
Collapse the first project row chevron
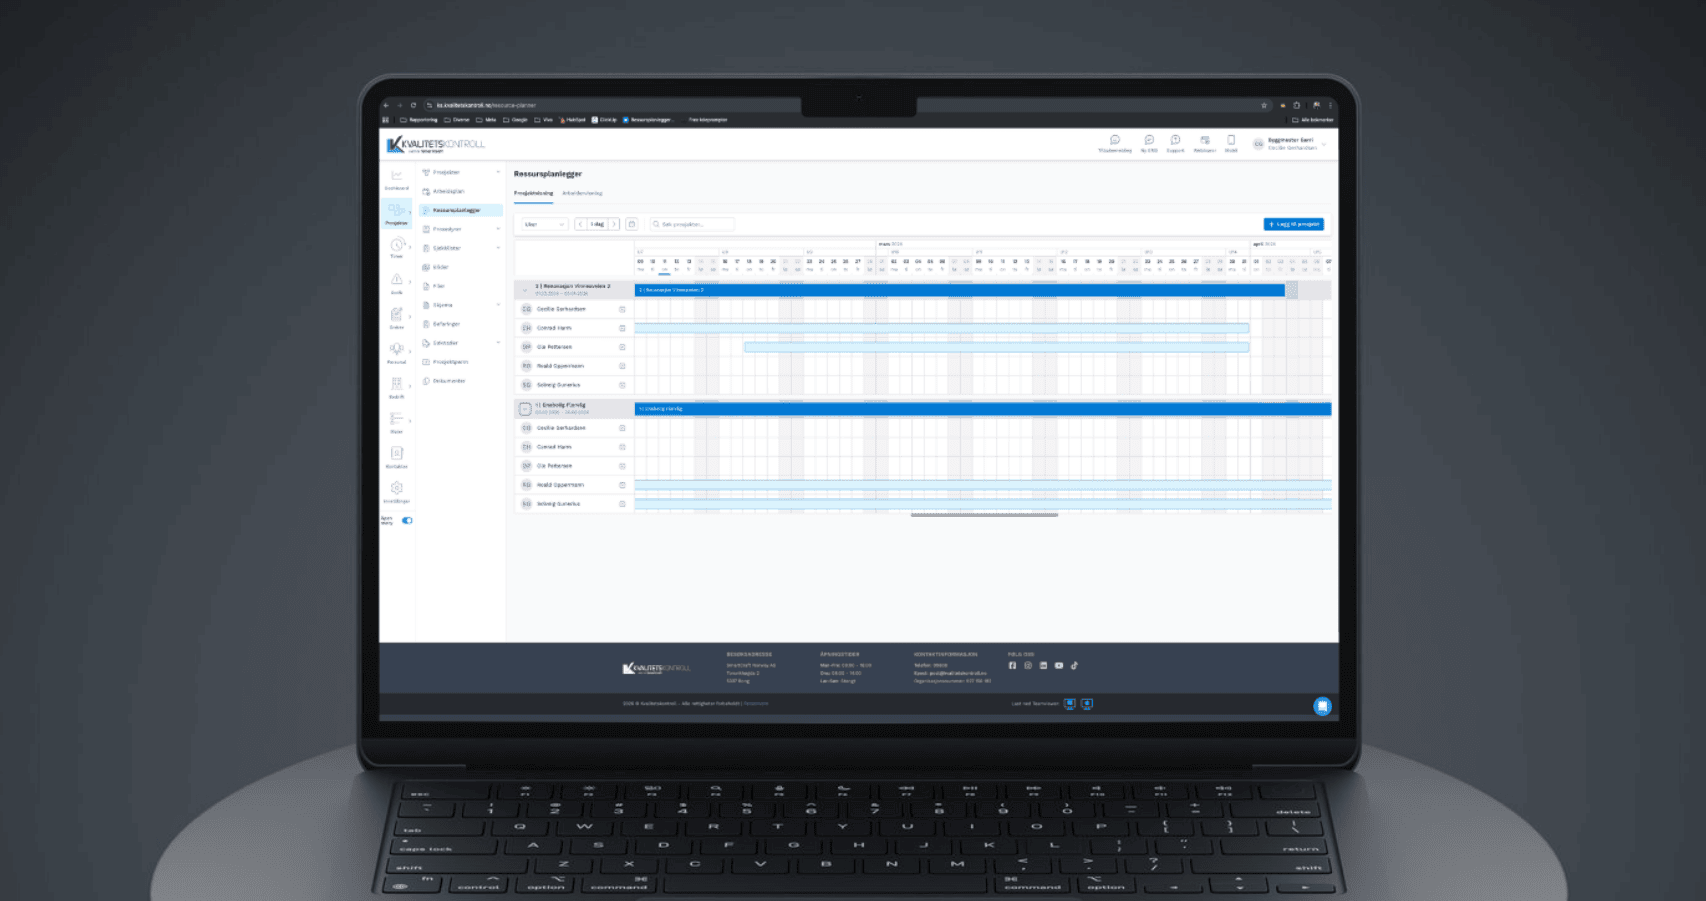point(525,290)
